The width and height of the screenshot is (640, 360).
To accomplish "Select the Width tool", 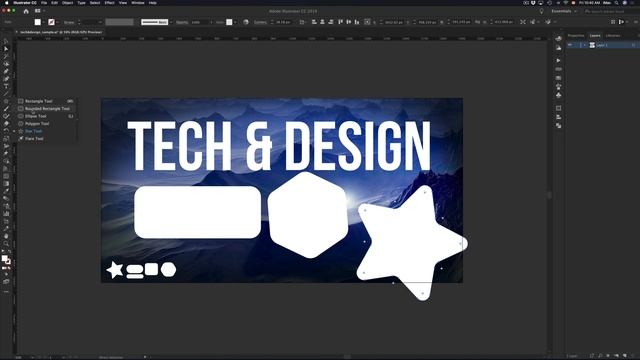I will (x=6, y=146).
